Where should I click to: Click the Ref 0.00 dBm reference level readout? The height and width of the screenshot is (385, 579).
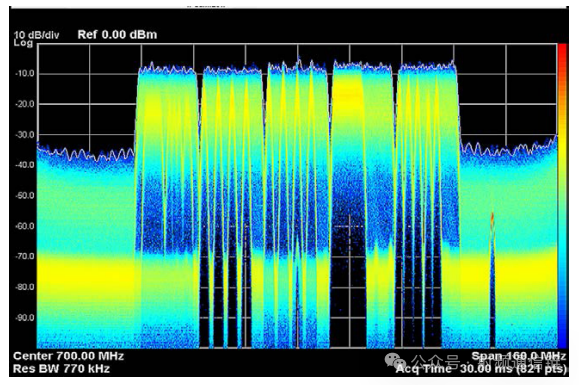point(117,35)
